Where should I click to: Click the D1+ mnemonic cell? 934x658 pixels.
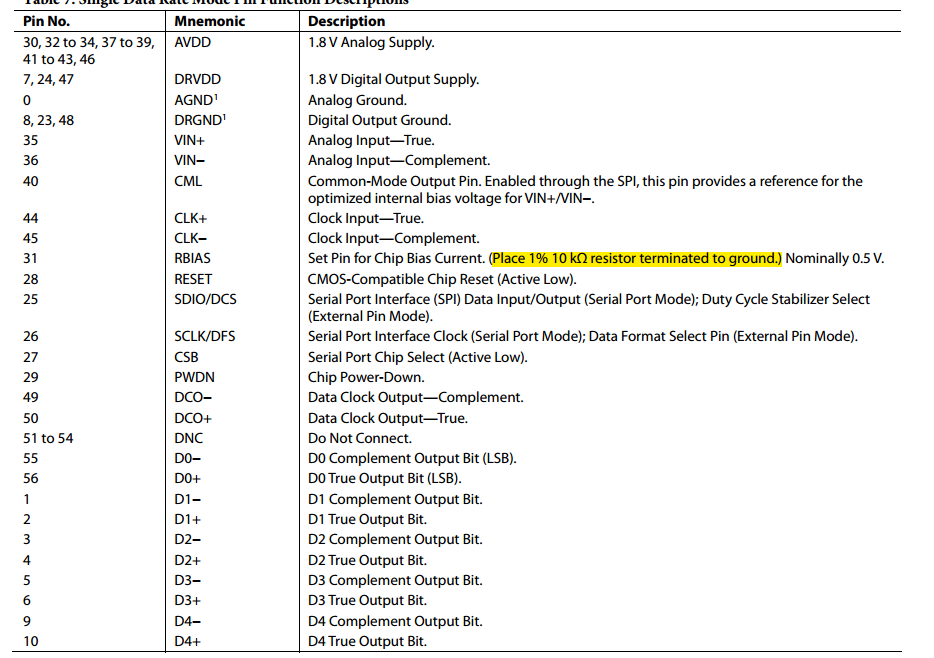pos(188,520)
